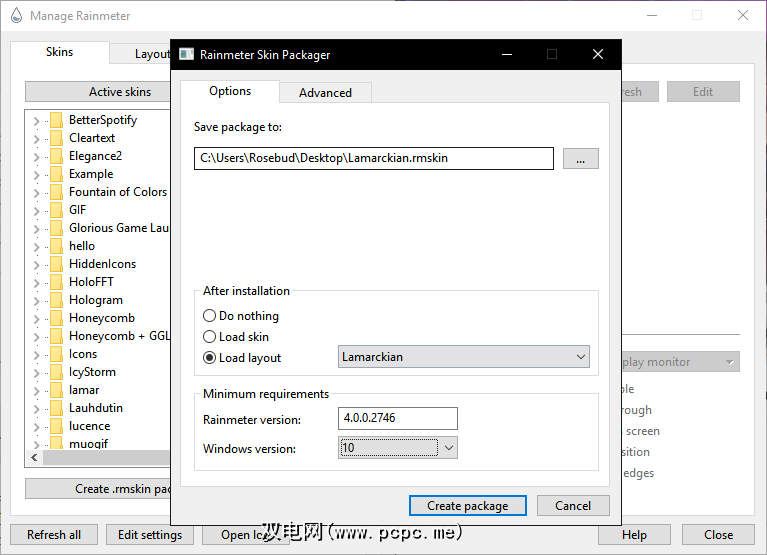The width and height of the screenshot is (767, 555).
Task: Click the Icons folder icon
Action: (x=57, y=354)
